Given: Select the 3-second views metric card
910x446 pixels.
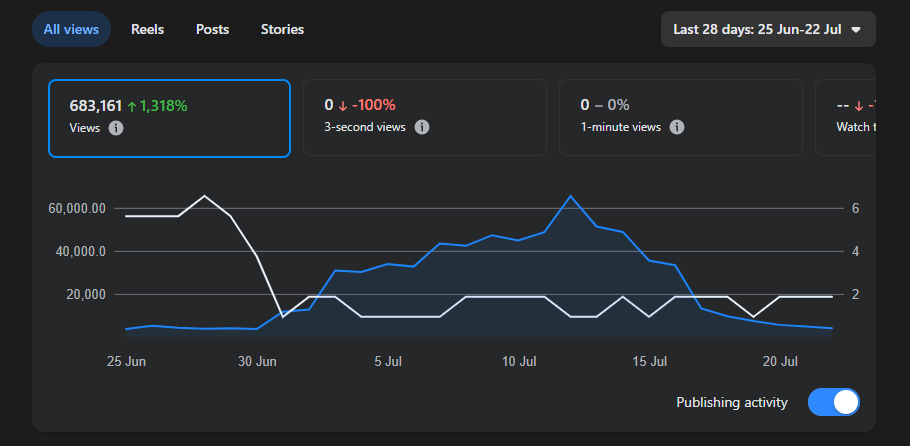Looking at the screenshot, I should [425, 118].
